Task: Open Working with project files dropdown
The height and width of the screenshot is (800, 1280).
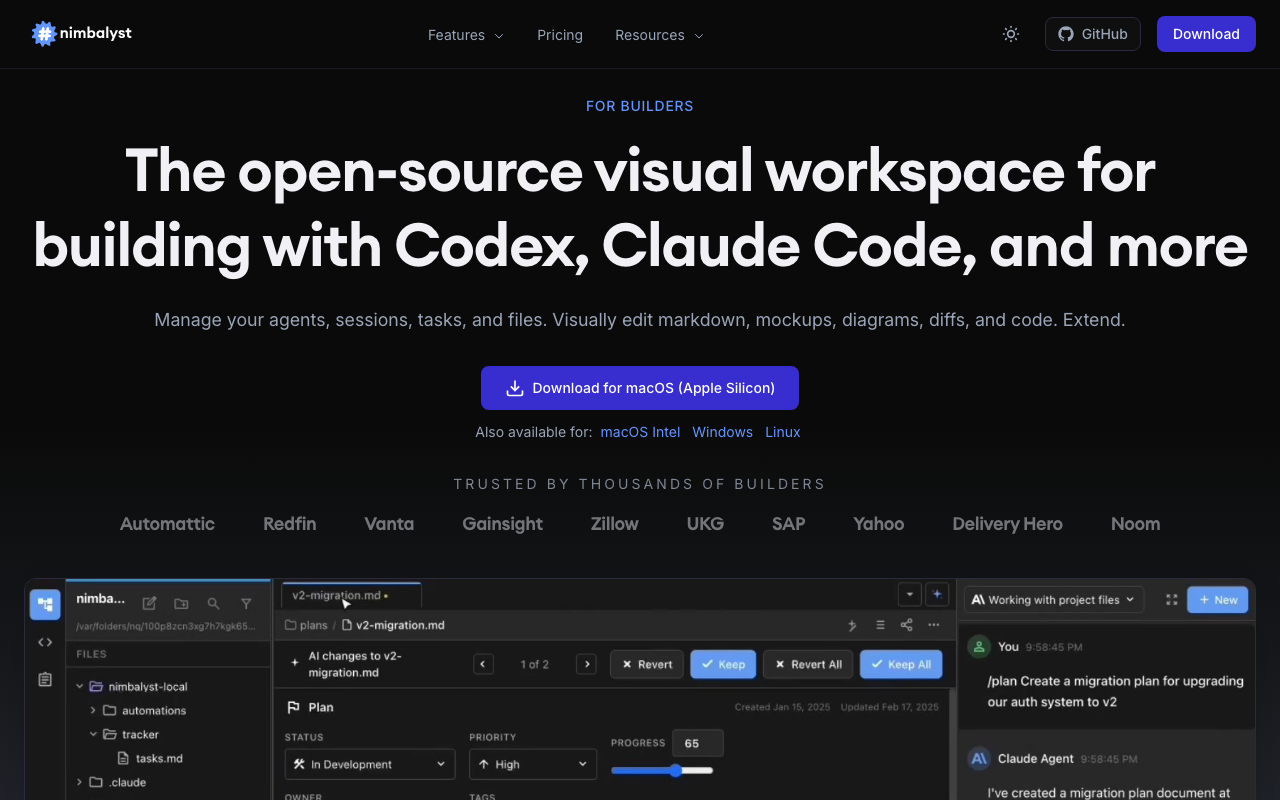Action: 1054,600
